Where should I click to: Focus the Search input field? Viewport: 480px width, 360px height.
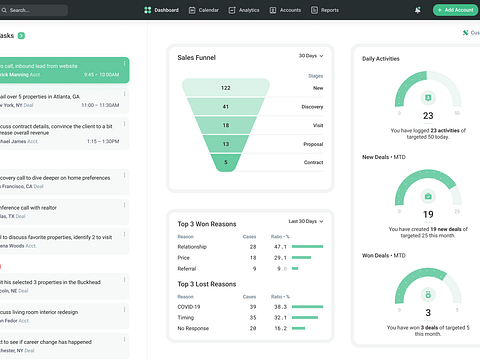33,10
